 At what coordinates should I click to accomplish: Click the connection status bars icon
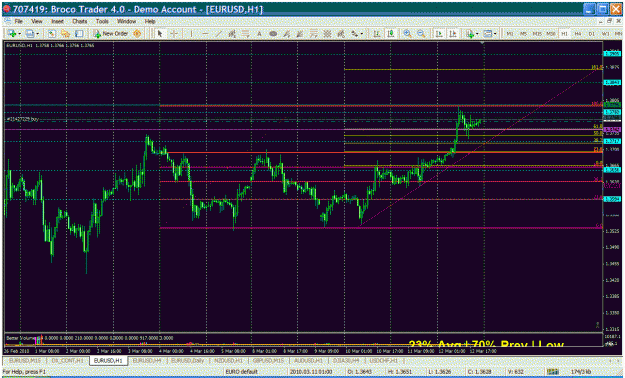[x=552, y=372]
